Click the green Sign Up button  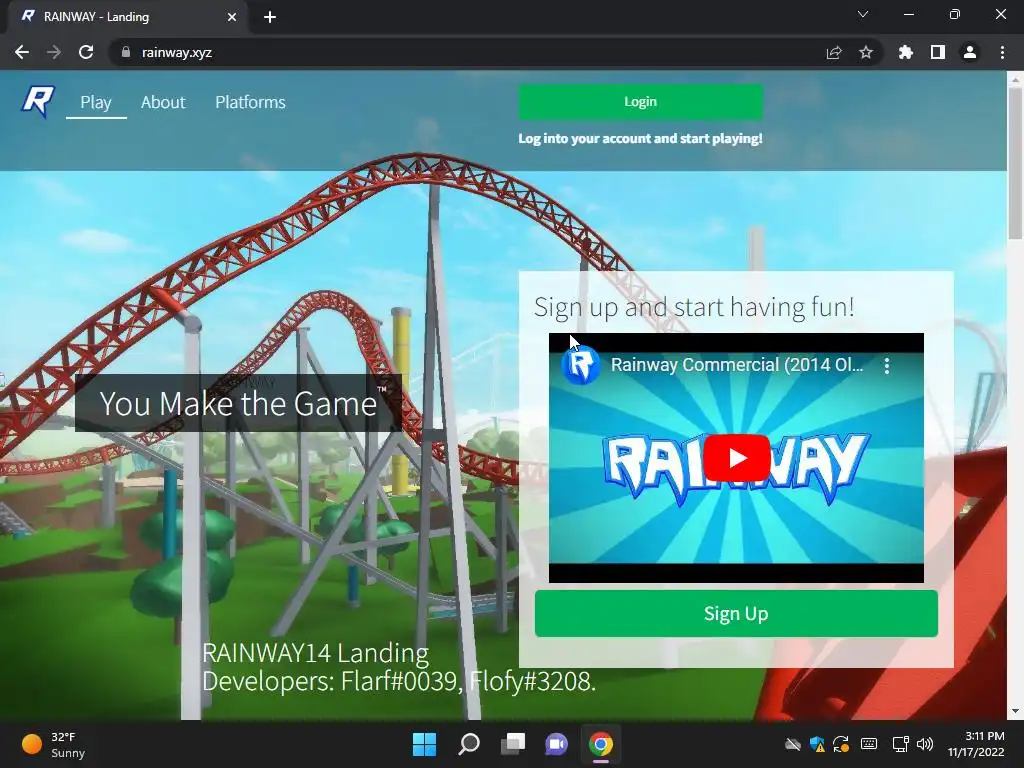click(x=736, y=613)
